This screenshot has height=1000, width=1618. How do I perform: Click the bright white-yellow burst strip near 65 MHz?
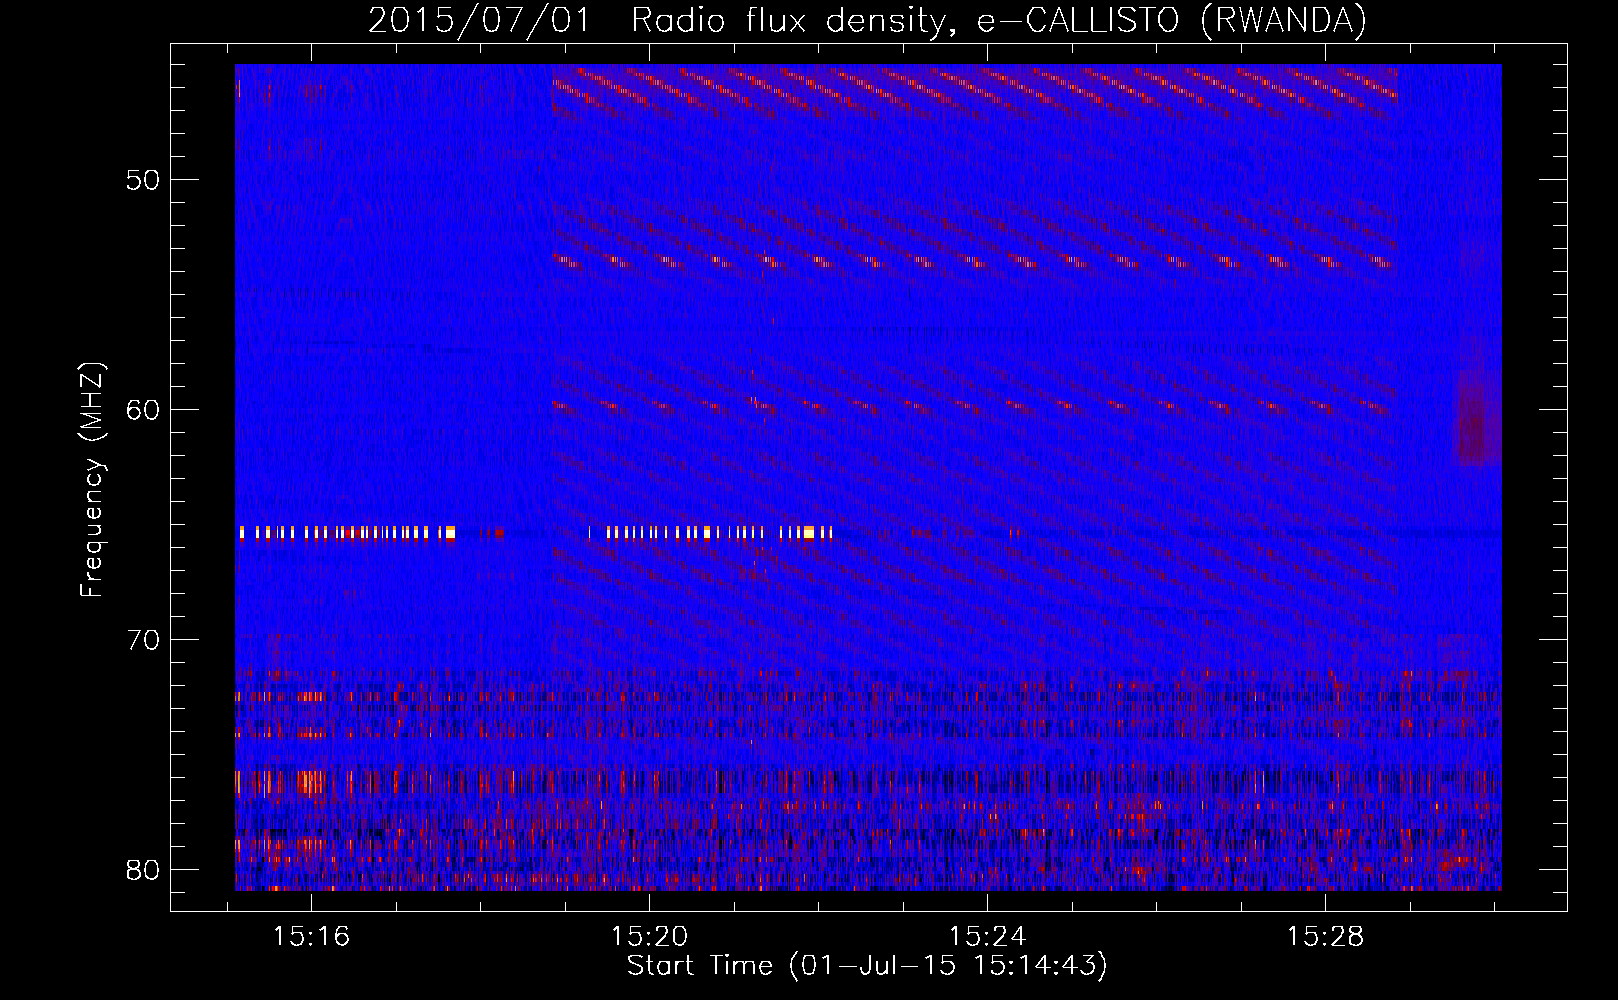pyautogui.click(x=535, y=532)
